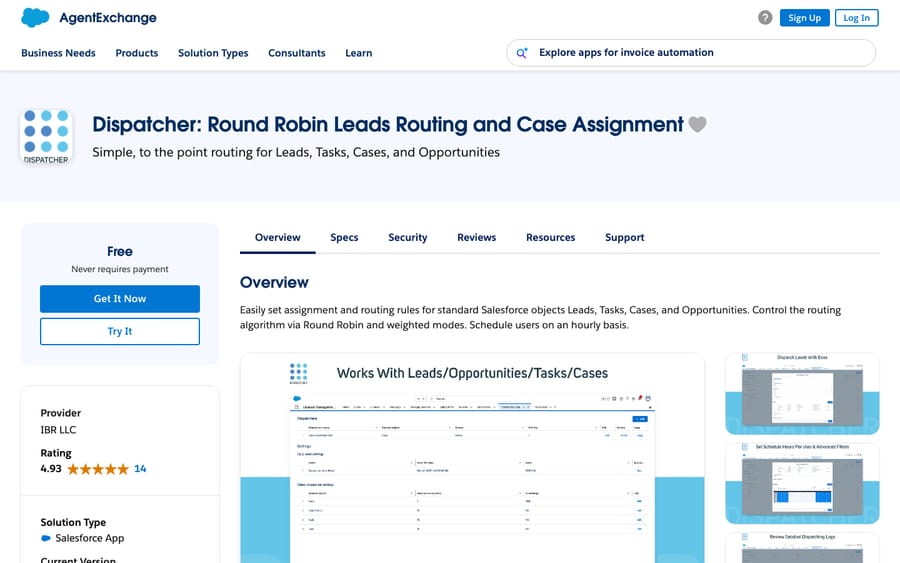
Task: Click the Free pricing label
Action: [119, 251]
